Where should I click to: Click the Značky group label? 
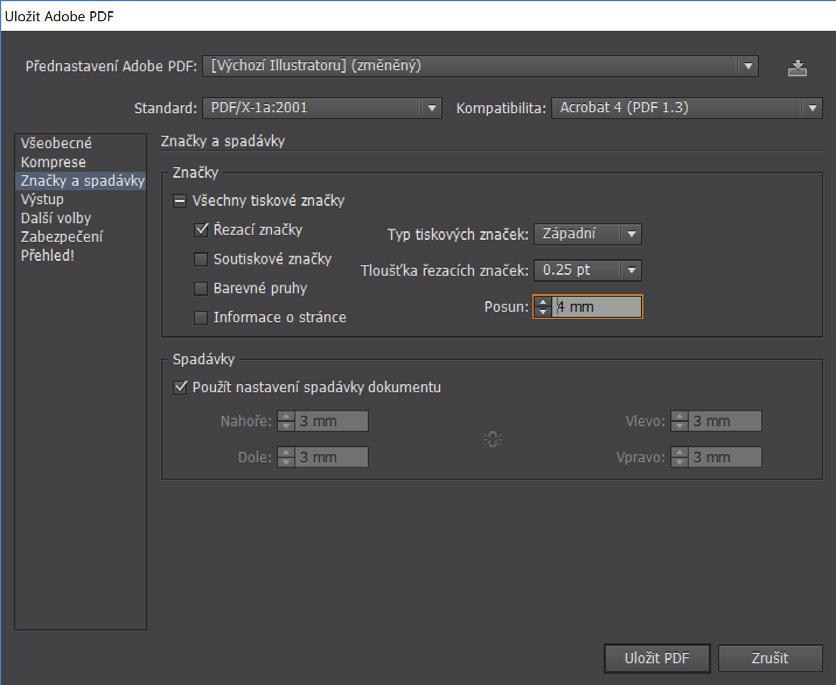(x=195, y=173)
